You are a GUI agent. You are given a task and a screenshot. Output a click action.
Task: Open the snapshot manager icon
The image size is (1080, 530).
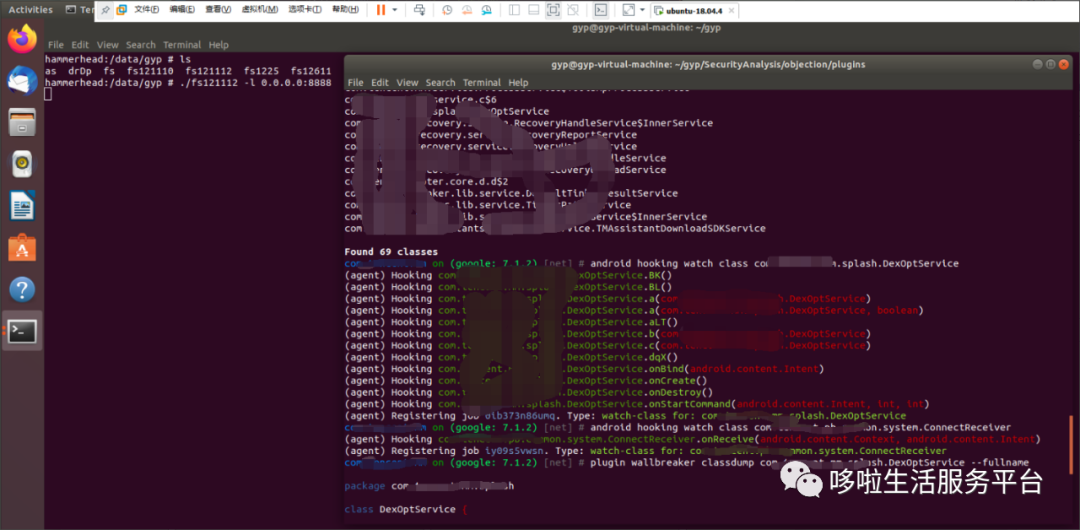point(487,10)
